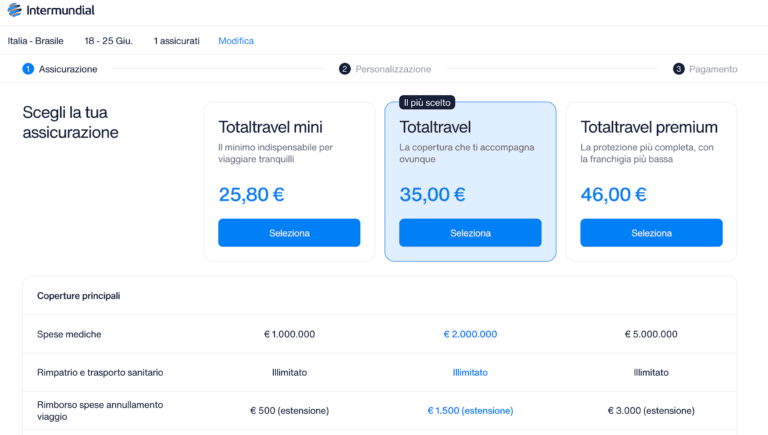This screenshot has width=768, height=435.
Task: Go to the Personalizzazione step
Action: [393, 69]
